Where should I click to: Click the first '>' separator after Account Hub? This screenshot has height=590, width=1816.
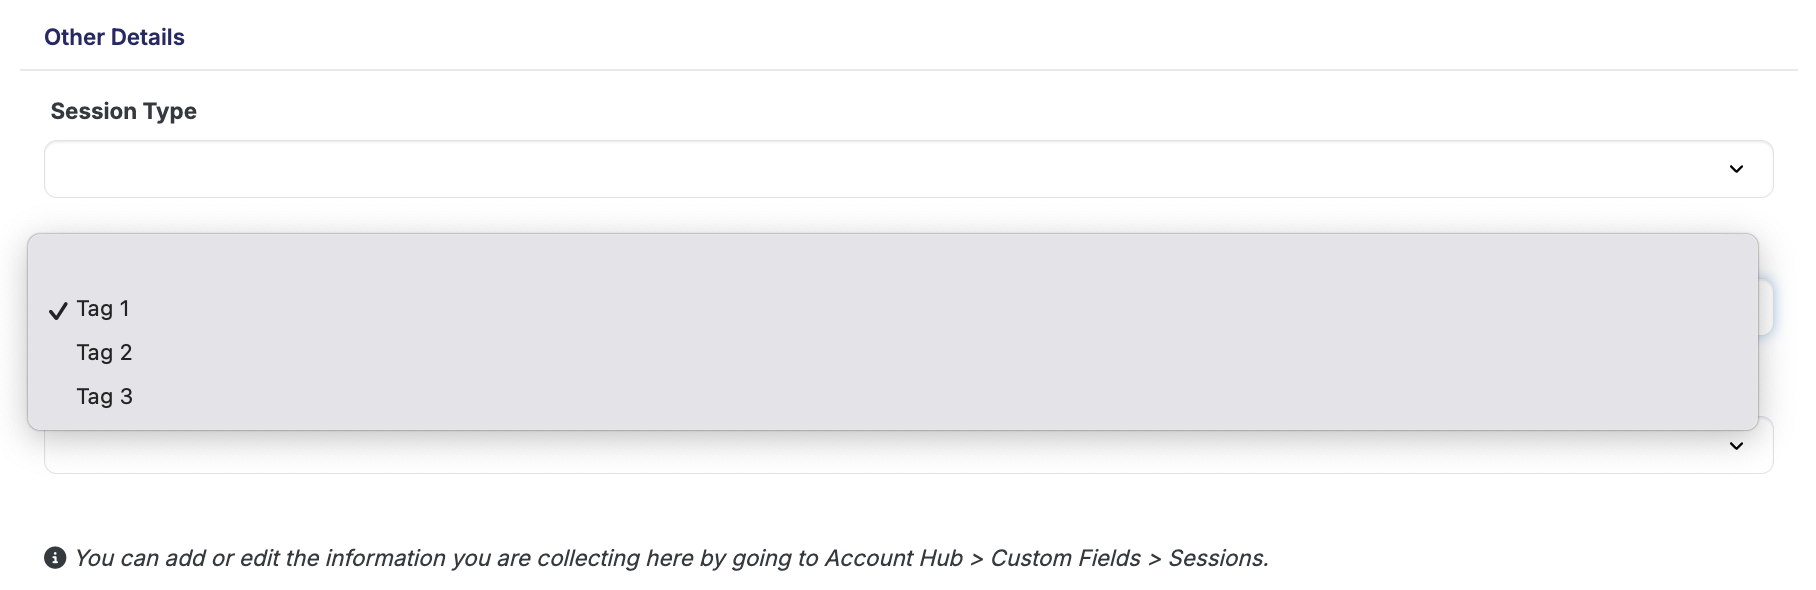click(x=977, y=559)
